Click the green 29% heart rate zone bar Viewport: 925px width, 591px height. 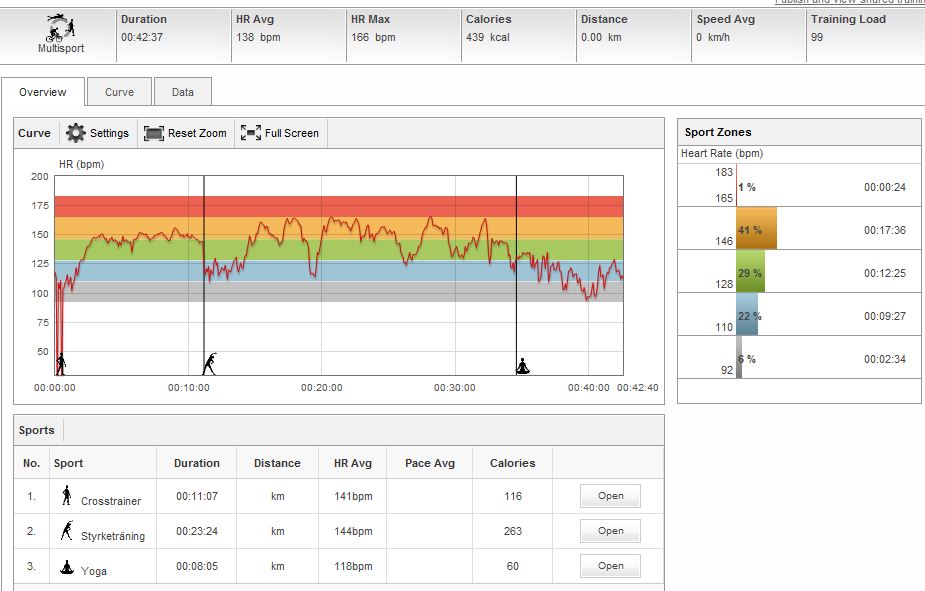point(750,272)
